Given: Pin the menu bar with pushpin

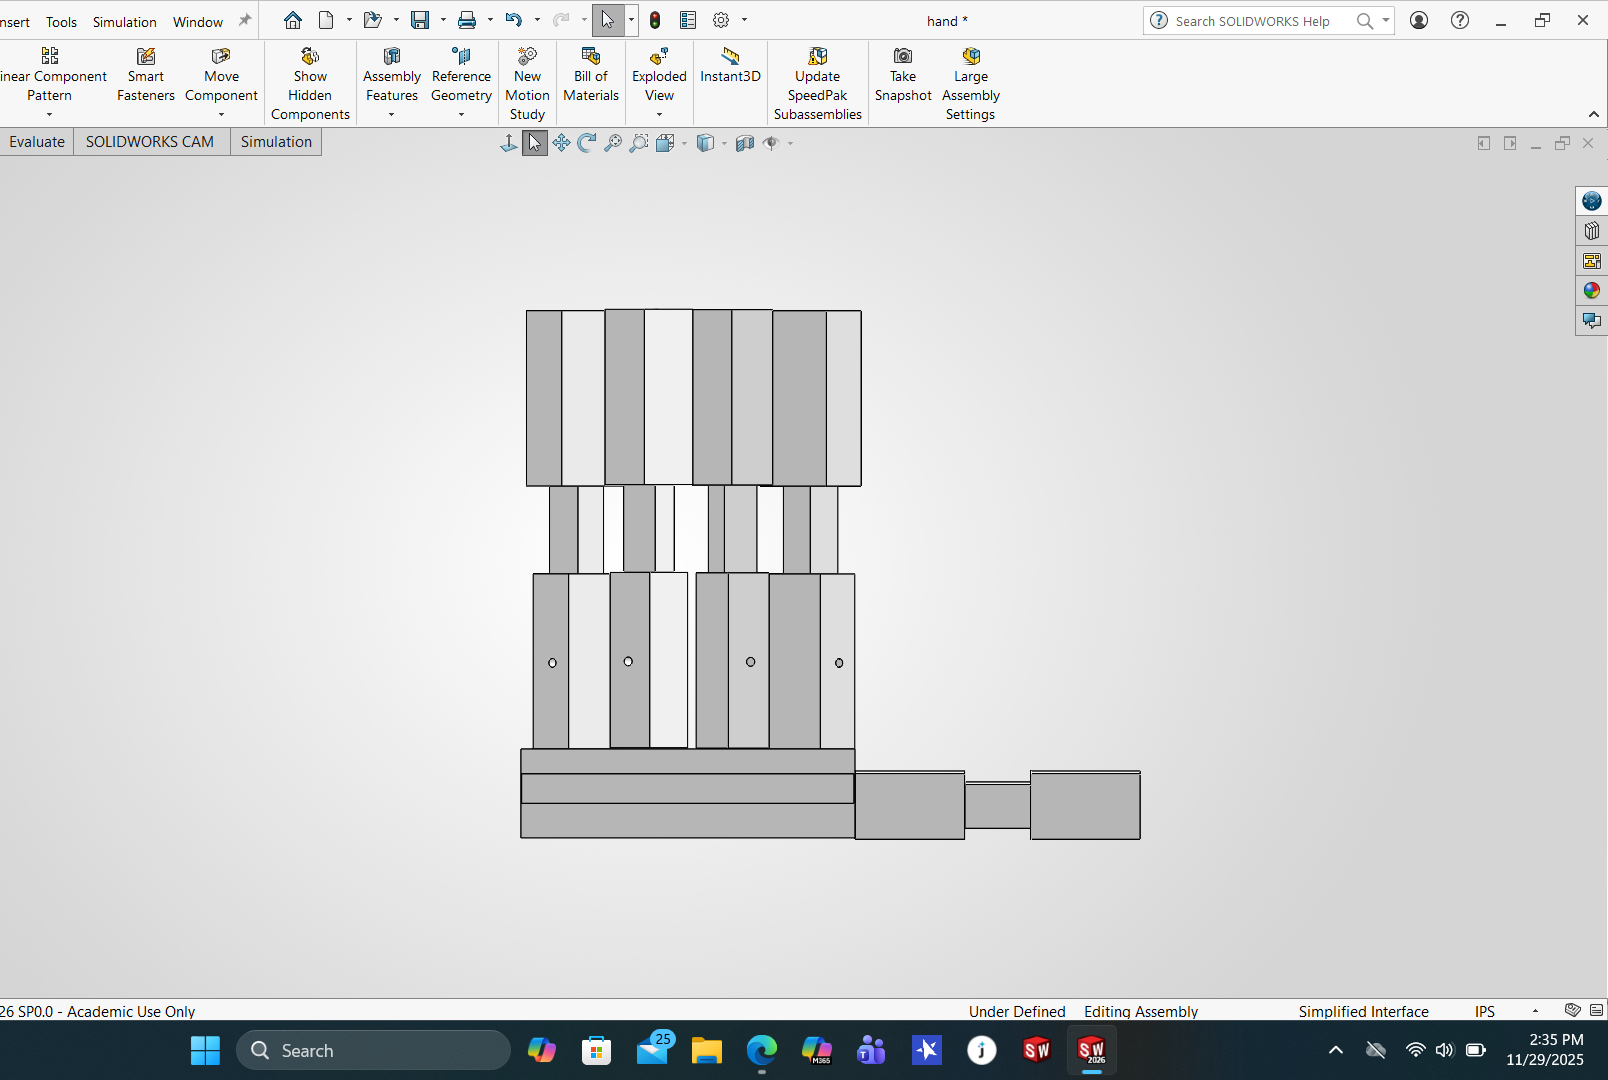Looking at the screenshot, I should (x=245, y=20).
